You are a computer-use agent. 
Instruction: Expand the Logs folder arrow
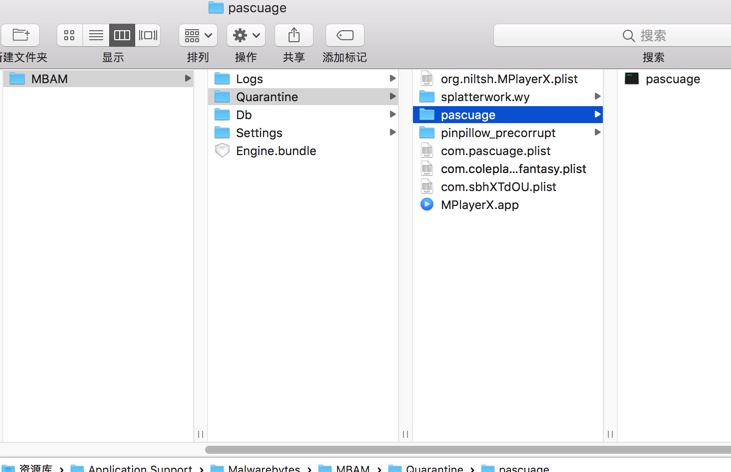[393, 78]
